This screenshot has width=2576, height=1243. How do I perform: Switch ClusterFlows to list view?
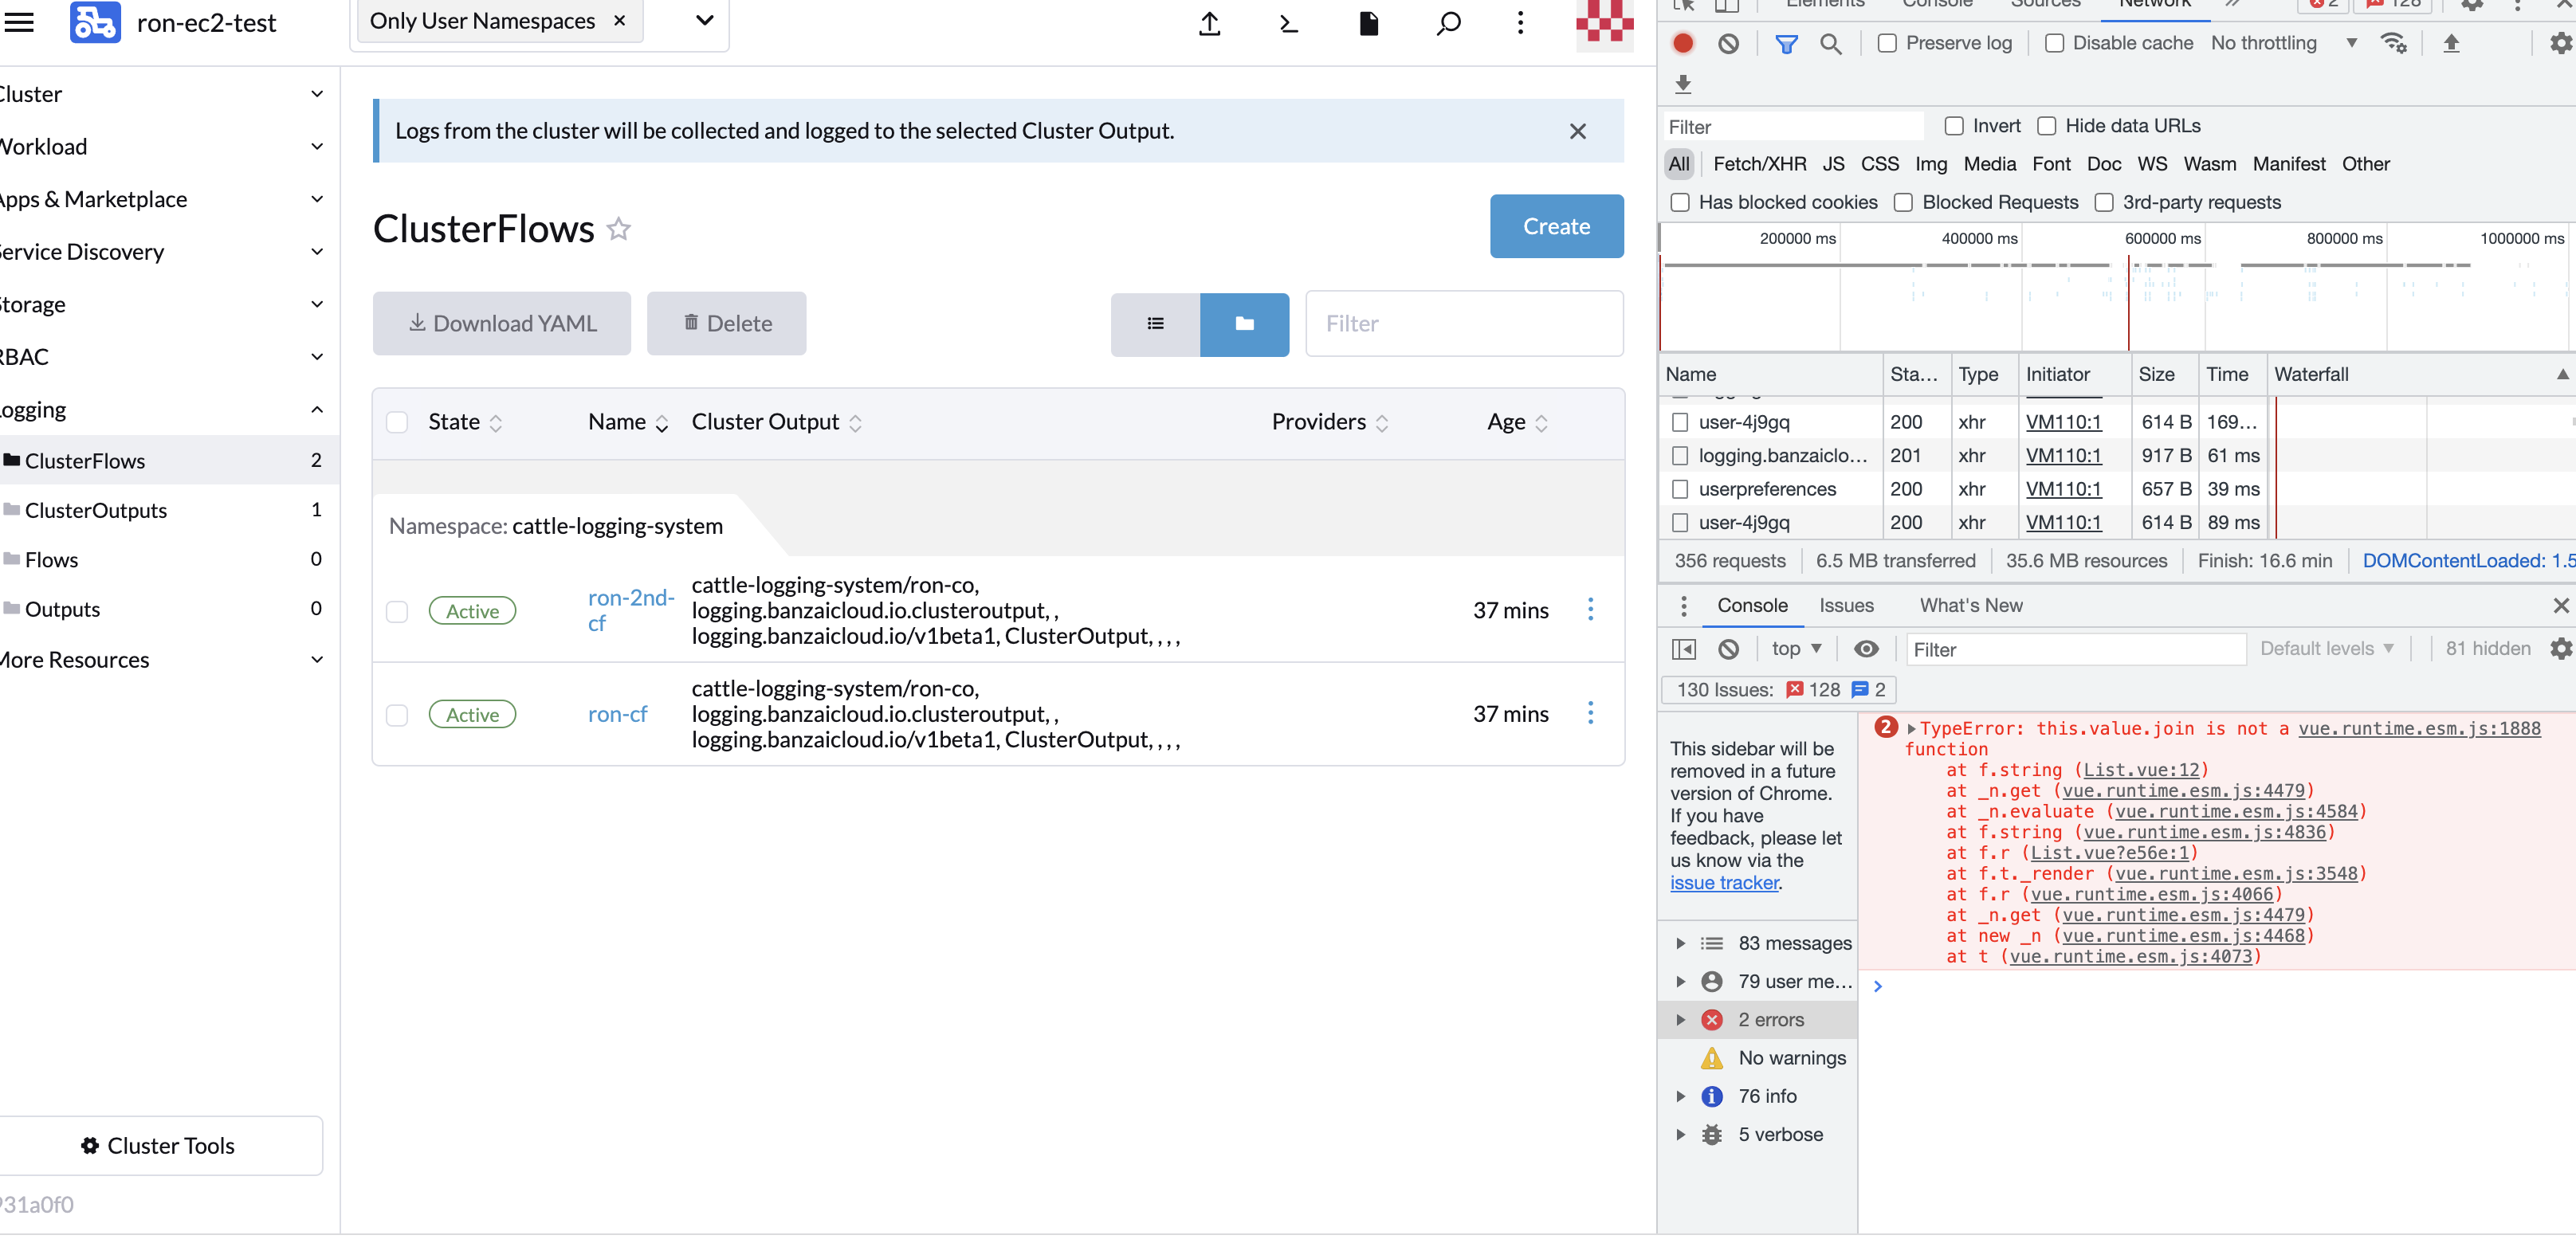(1155, 324)
